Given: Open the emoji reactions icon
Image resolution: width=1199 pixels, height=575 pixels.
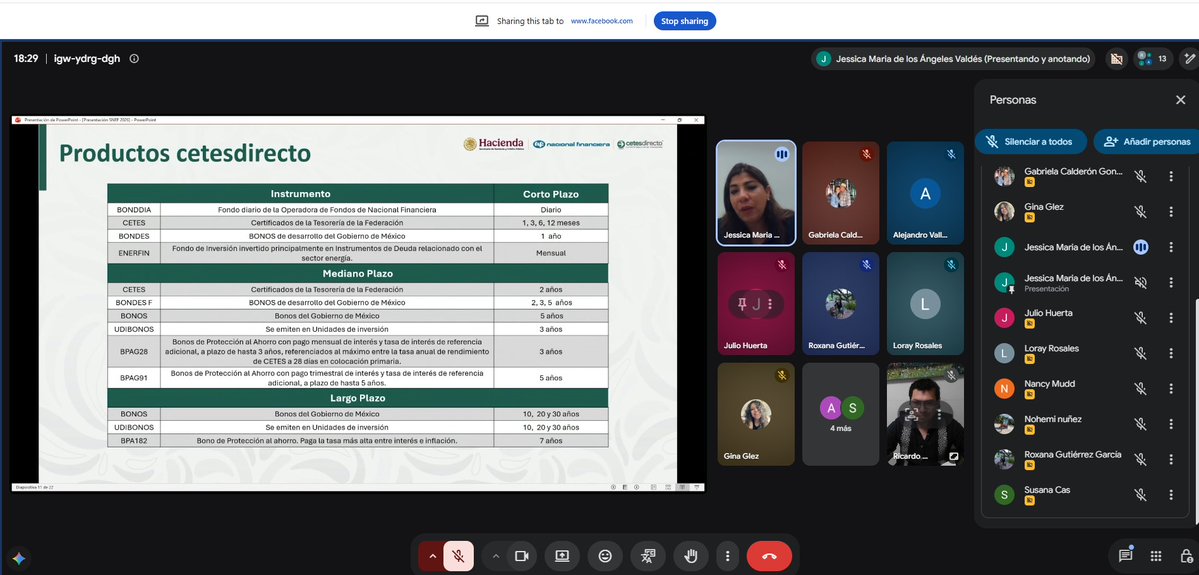Looking at the screenshot, I should (x=605, y=556).
